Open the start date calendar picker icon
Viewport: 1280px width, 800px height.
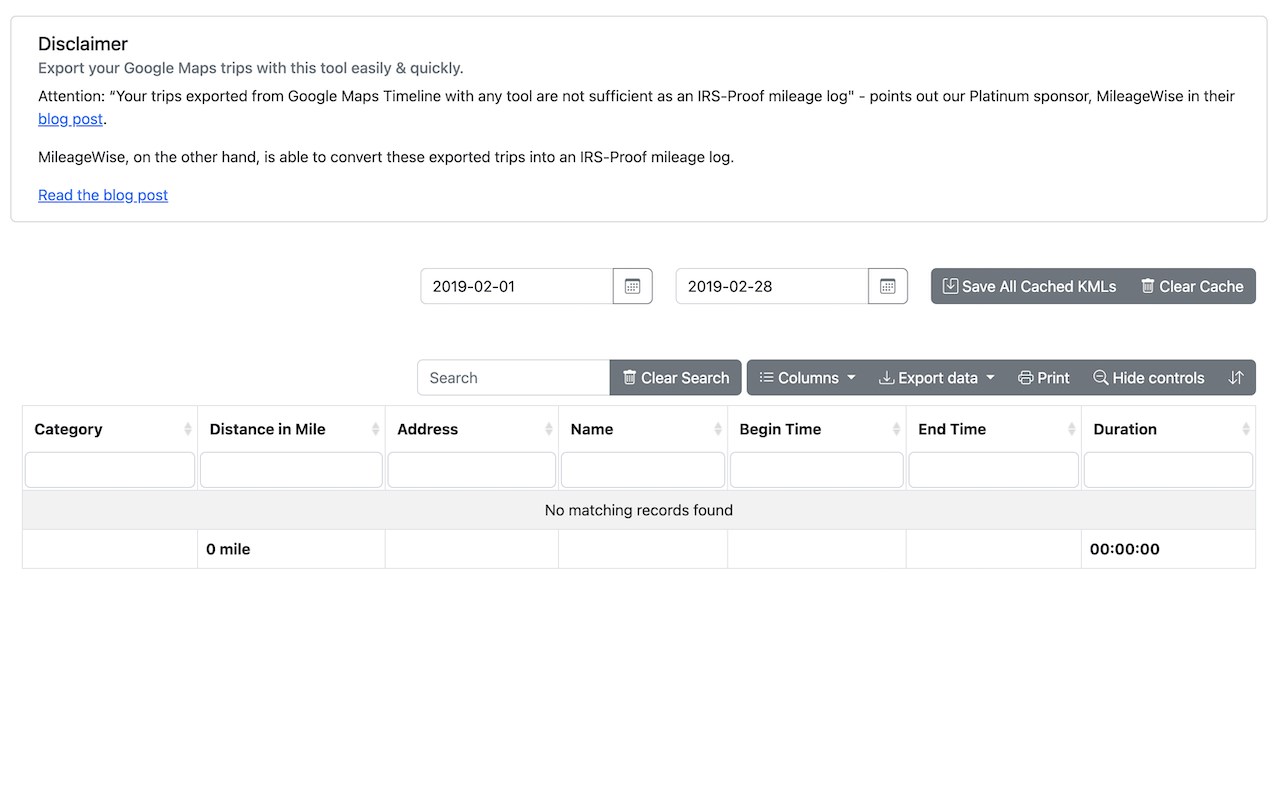point(632,286)
